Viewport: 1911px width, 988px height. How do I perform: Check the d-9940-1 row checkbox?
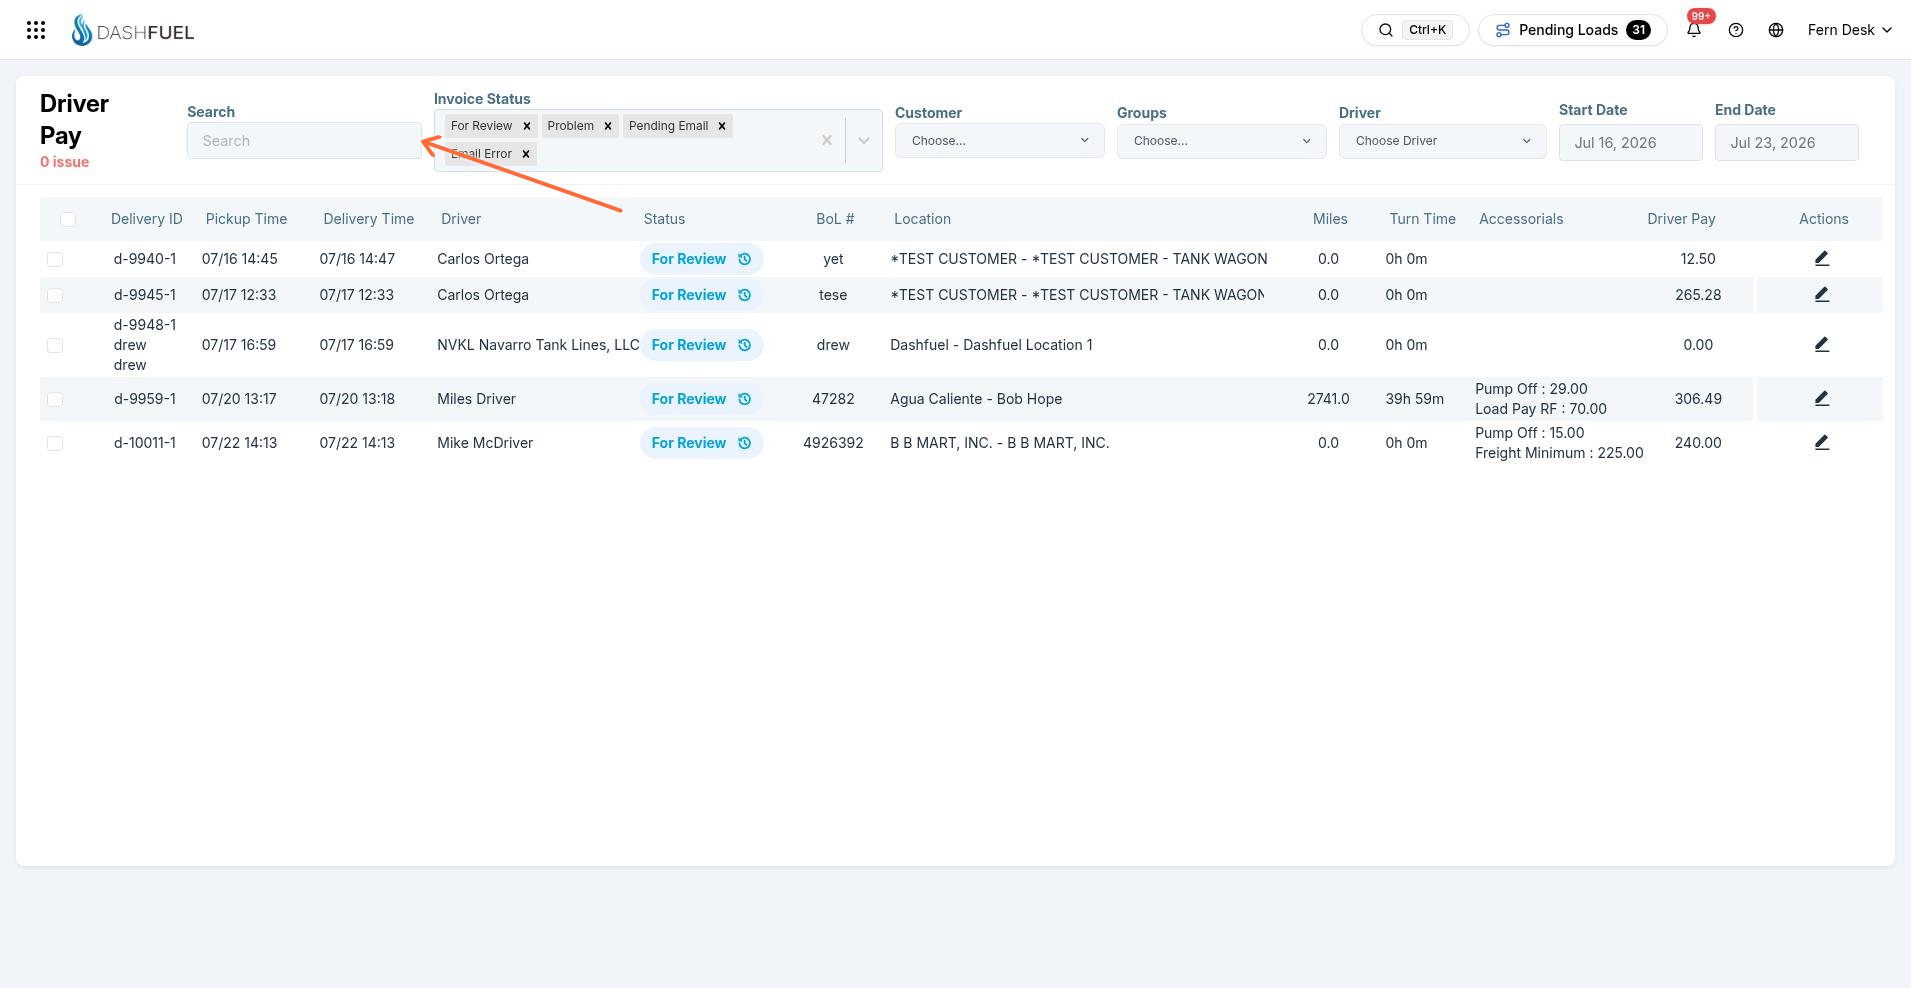tap(55, 260)
